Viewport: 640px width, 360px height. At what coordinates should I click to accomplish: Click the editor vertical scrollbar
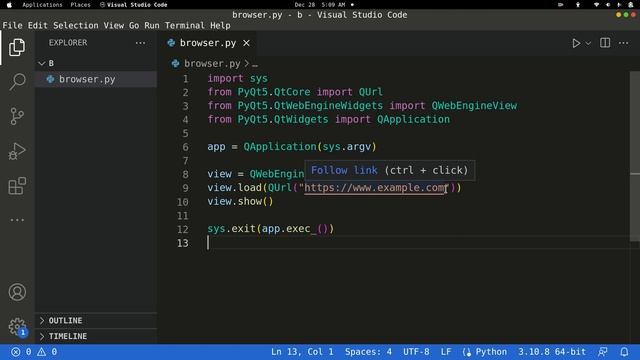635,157
